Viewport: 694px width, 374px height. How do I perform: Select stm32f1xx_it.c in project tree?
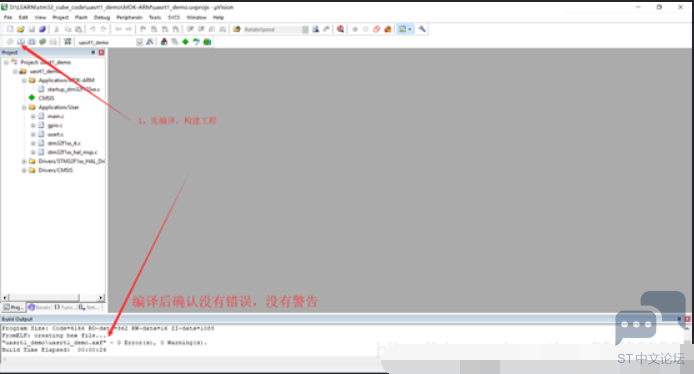coord(64,143)
